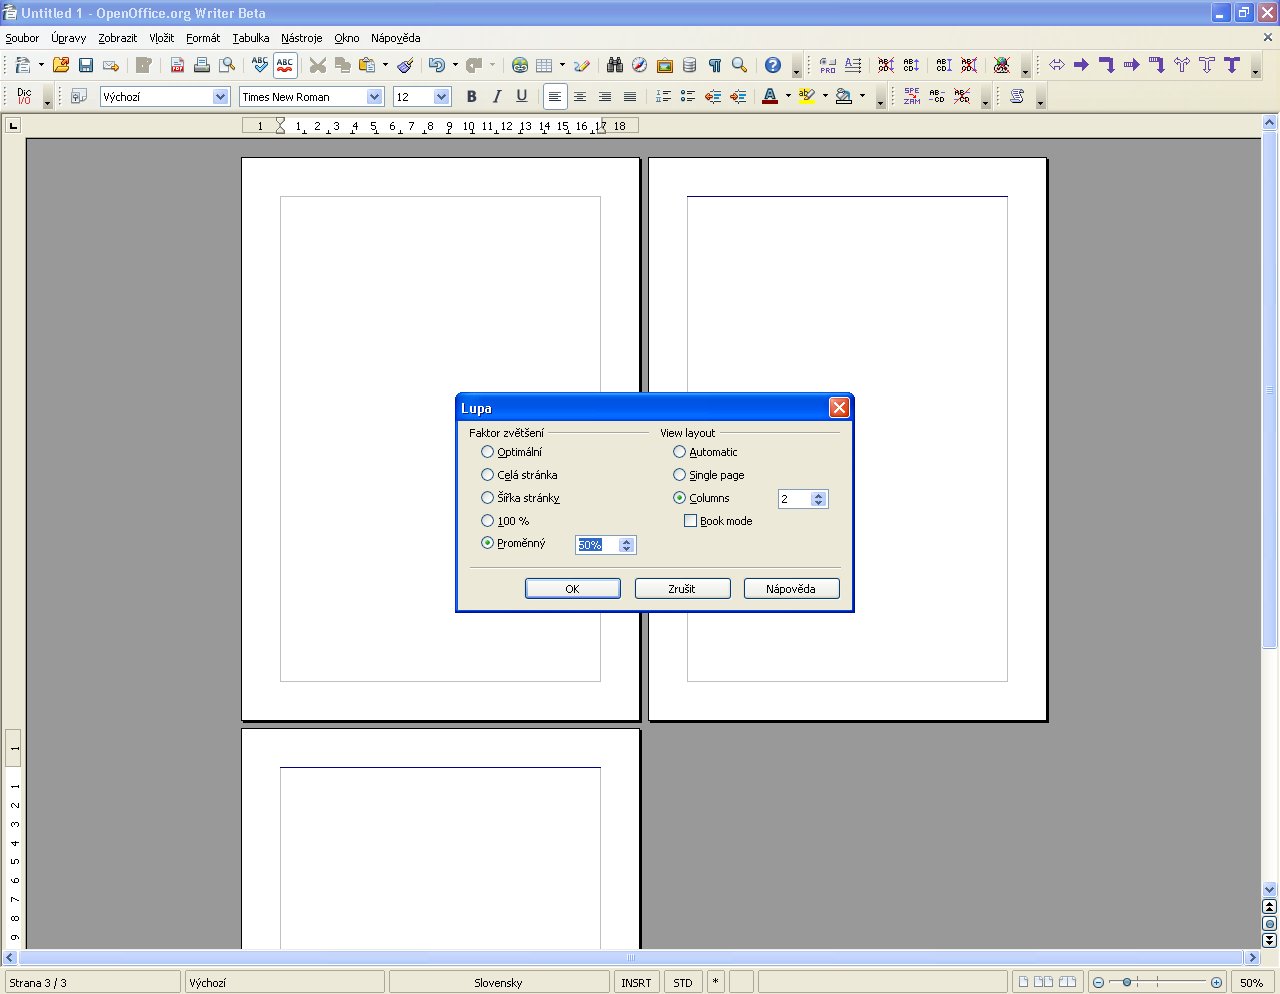Toggle numbered list icon
Image resolution: width=1280 pixels, height=994 pixels.
coord(663,96)
